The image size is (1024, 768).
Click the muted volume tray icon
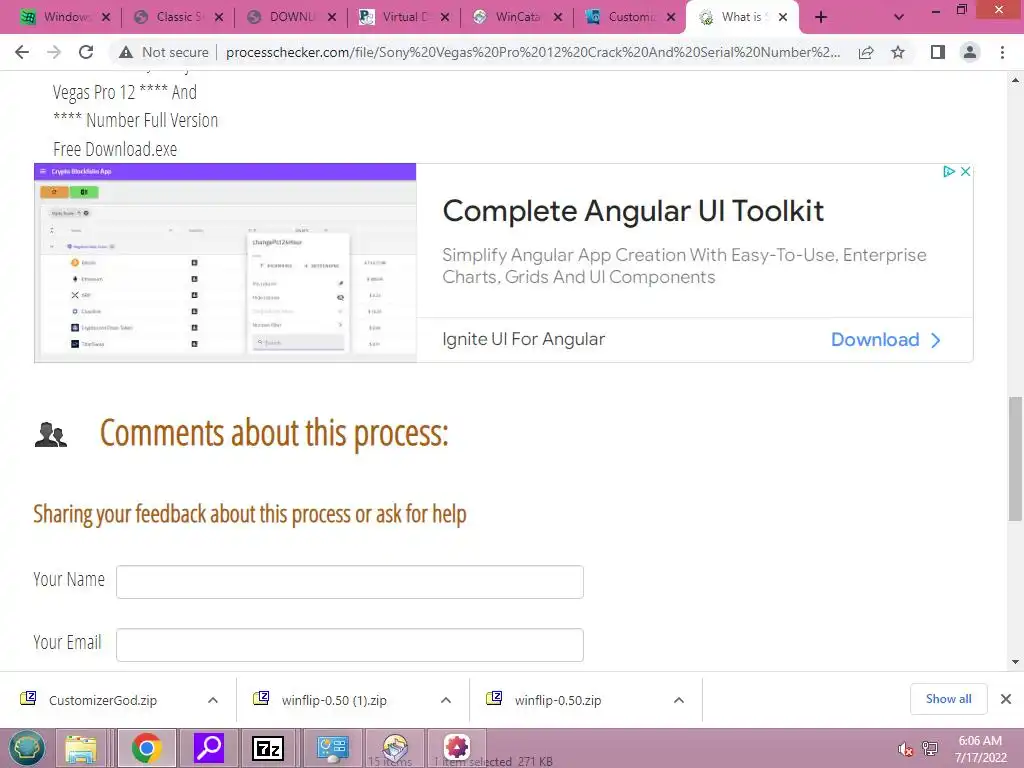click(x=905, y=749)
